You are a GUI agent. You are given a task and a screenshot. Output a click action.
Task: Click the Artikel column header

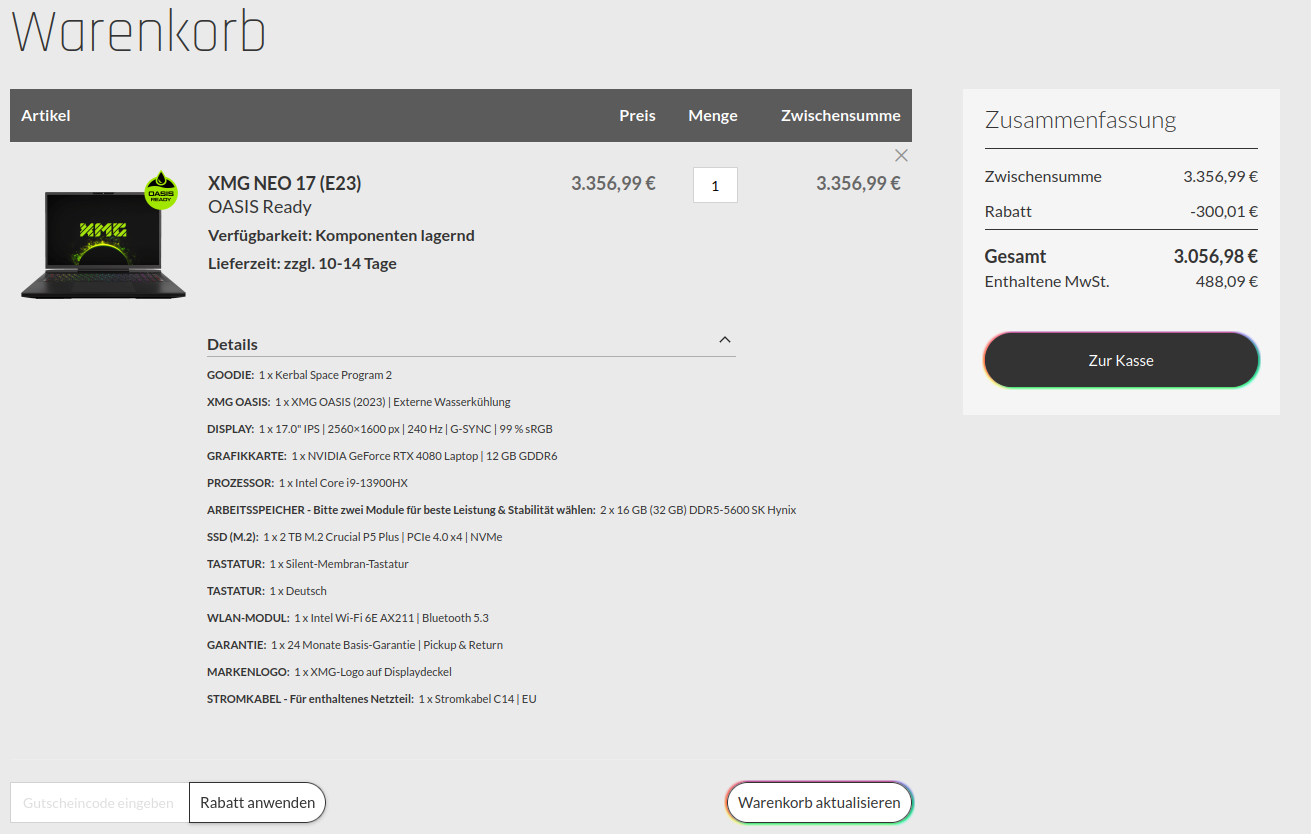[46, 115]
